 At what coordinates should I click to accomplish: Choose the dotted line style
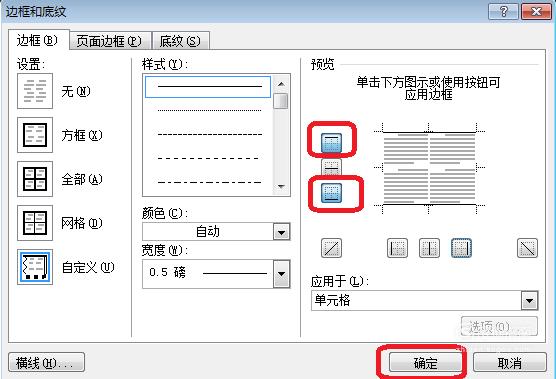[x=209, y=110]
